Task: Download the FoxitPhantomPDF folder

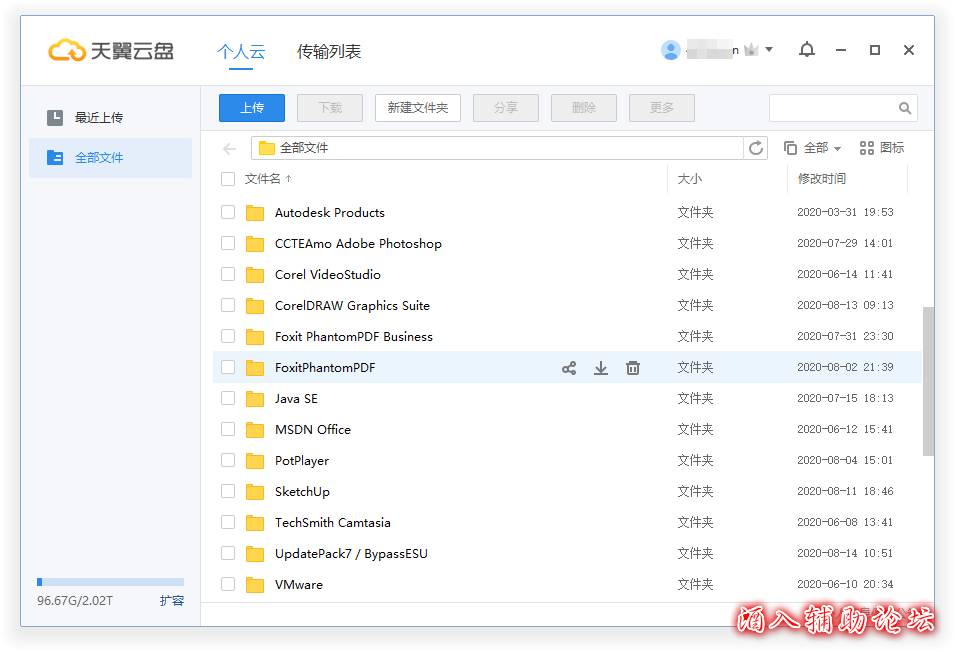Action: [601, 368]
